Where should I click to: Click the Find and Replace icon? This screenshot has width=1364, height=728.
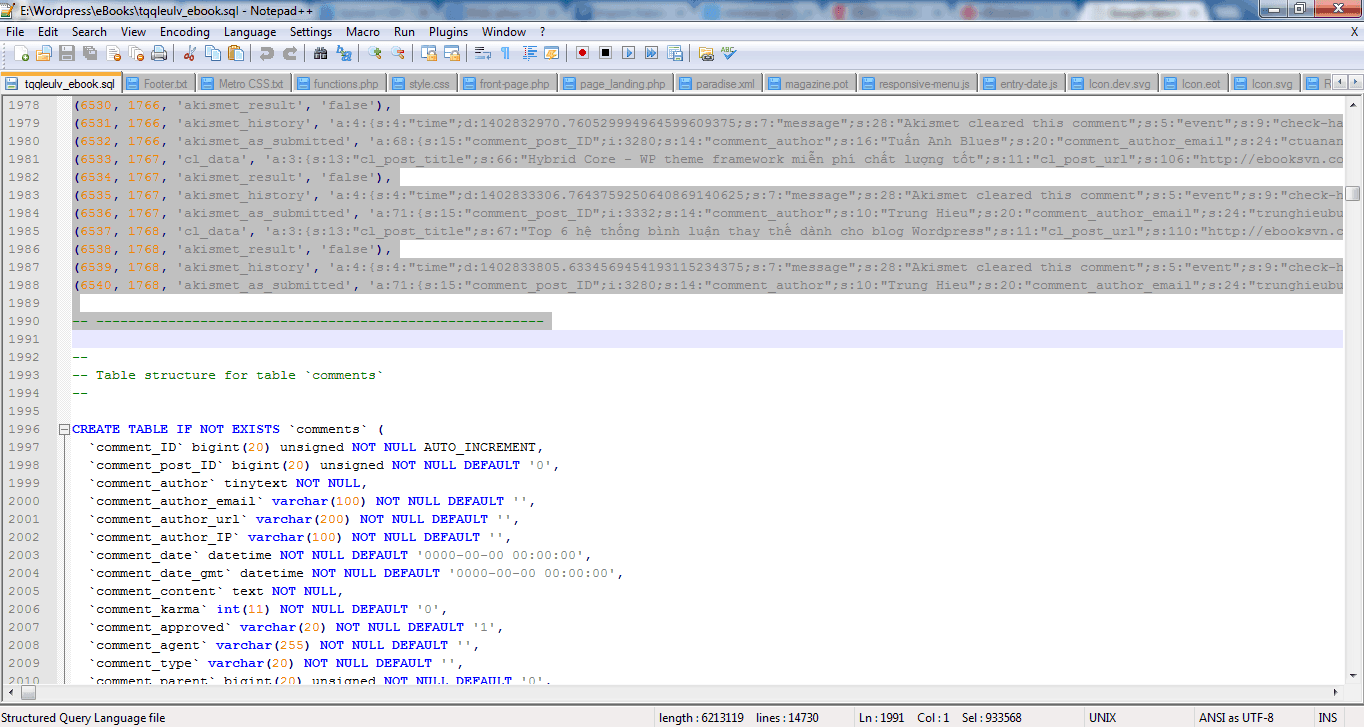point(344,53)
